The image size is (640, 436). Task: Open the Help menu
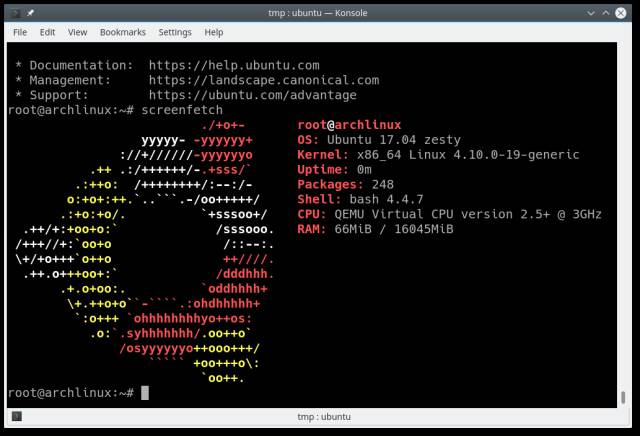214,32
